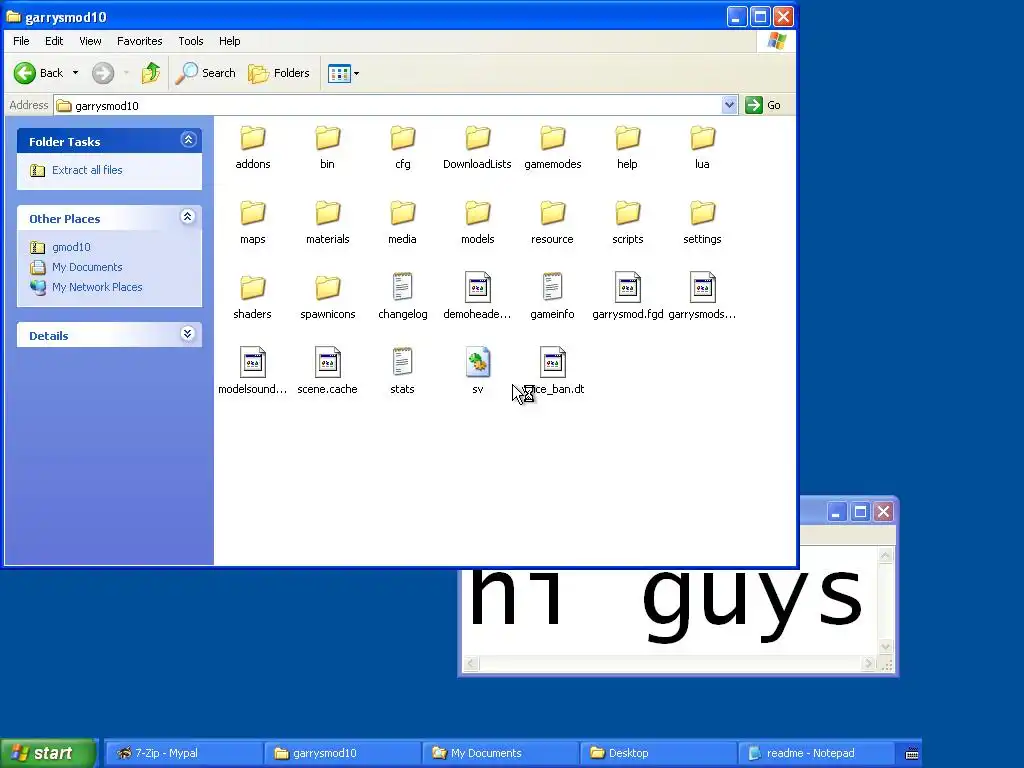Click Extract all files link
The width and height of the screenshot is (1024, 768).
[87, 170]
